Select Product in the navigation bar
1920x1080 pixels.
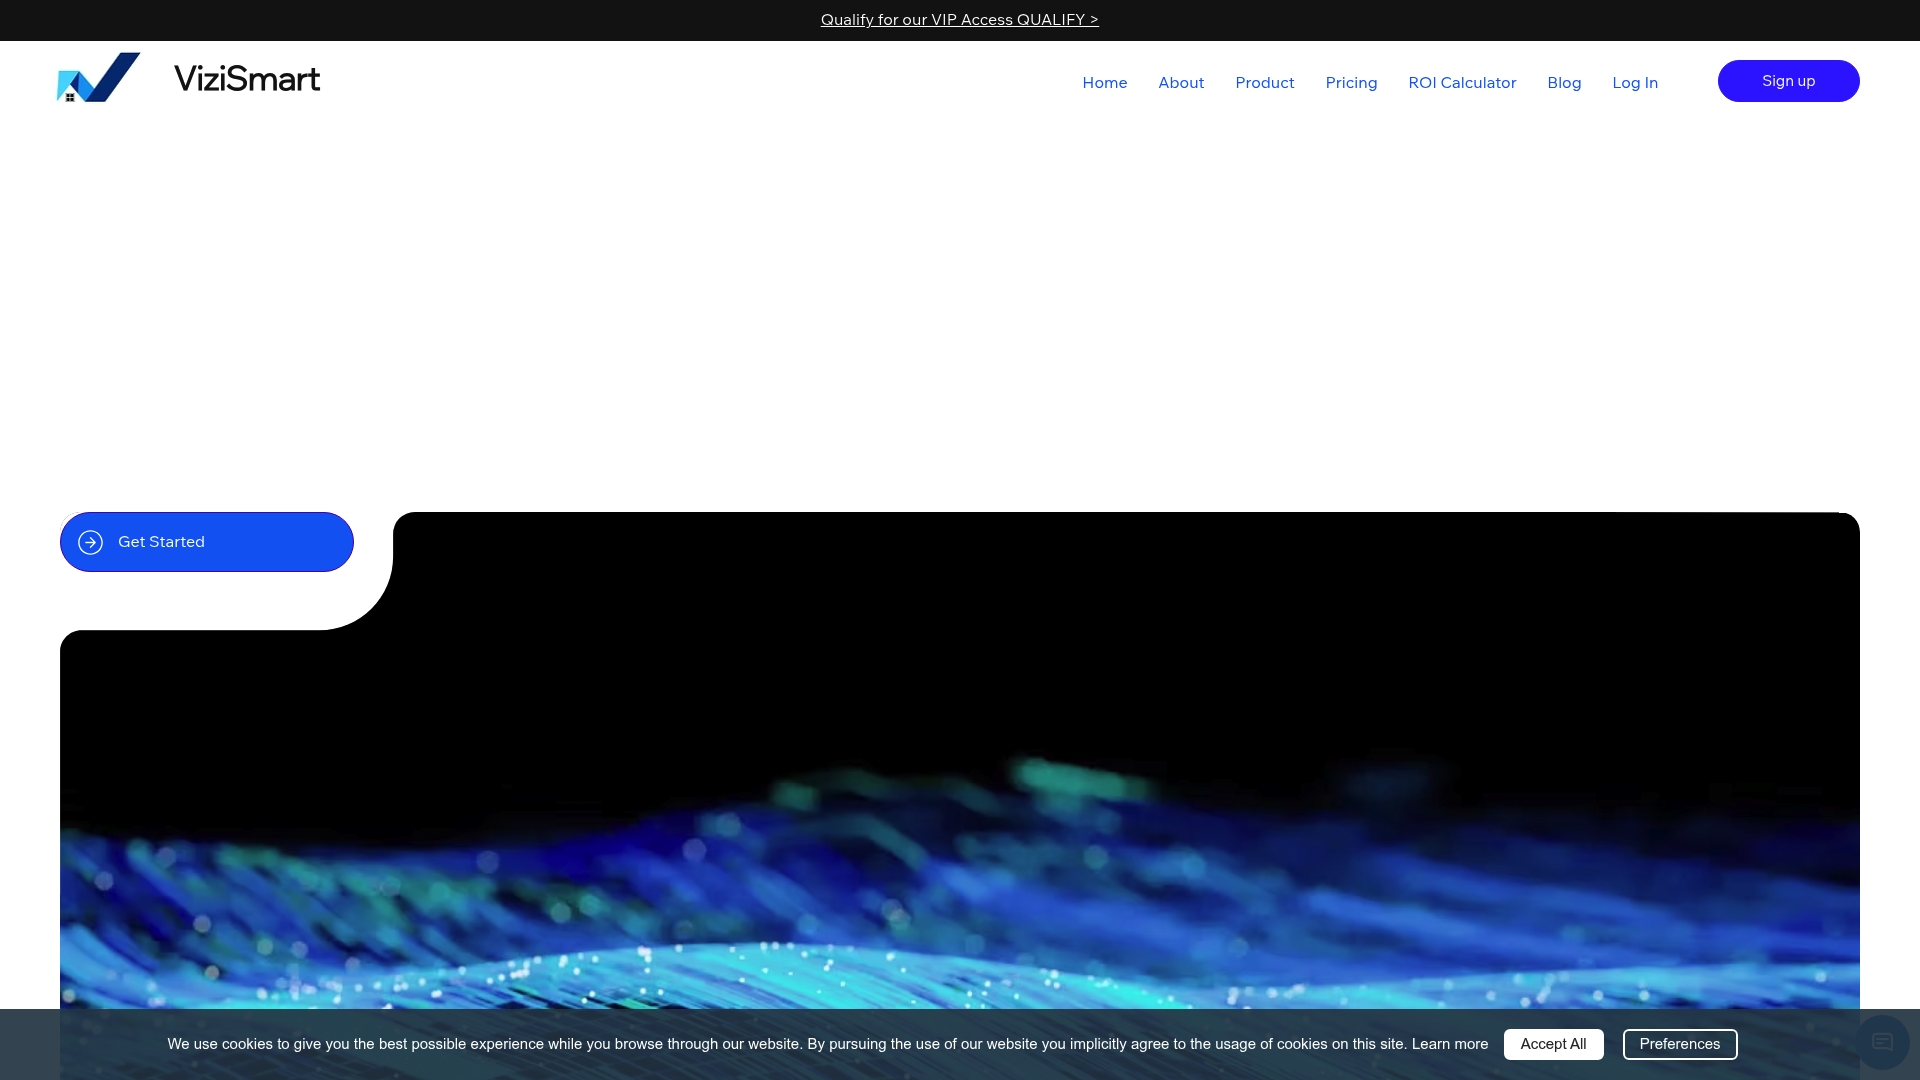1264,83
